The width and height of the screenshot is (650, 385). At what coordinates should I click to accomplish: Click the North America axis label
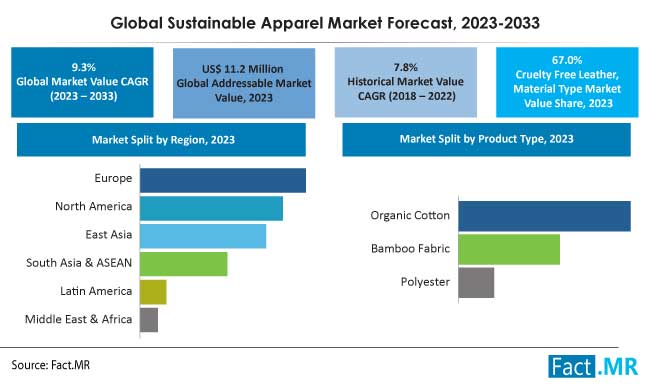click(94, 206)
